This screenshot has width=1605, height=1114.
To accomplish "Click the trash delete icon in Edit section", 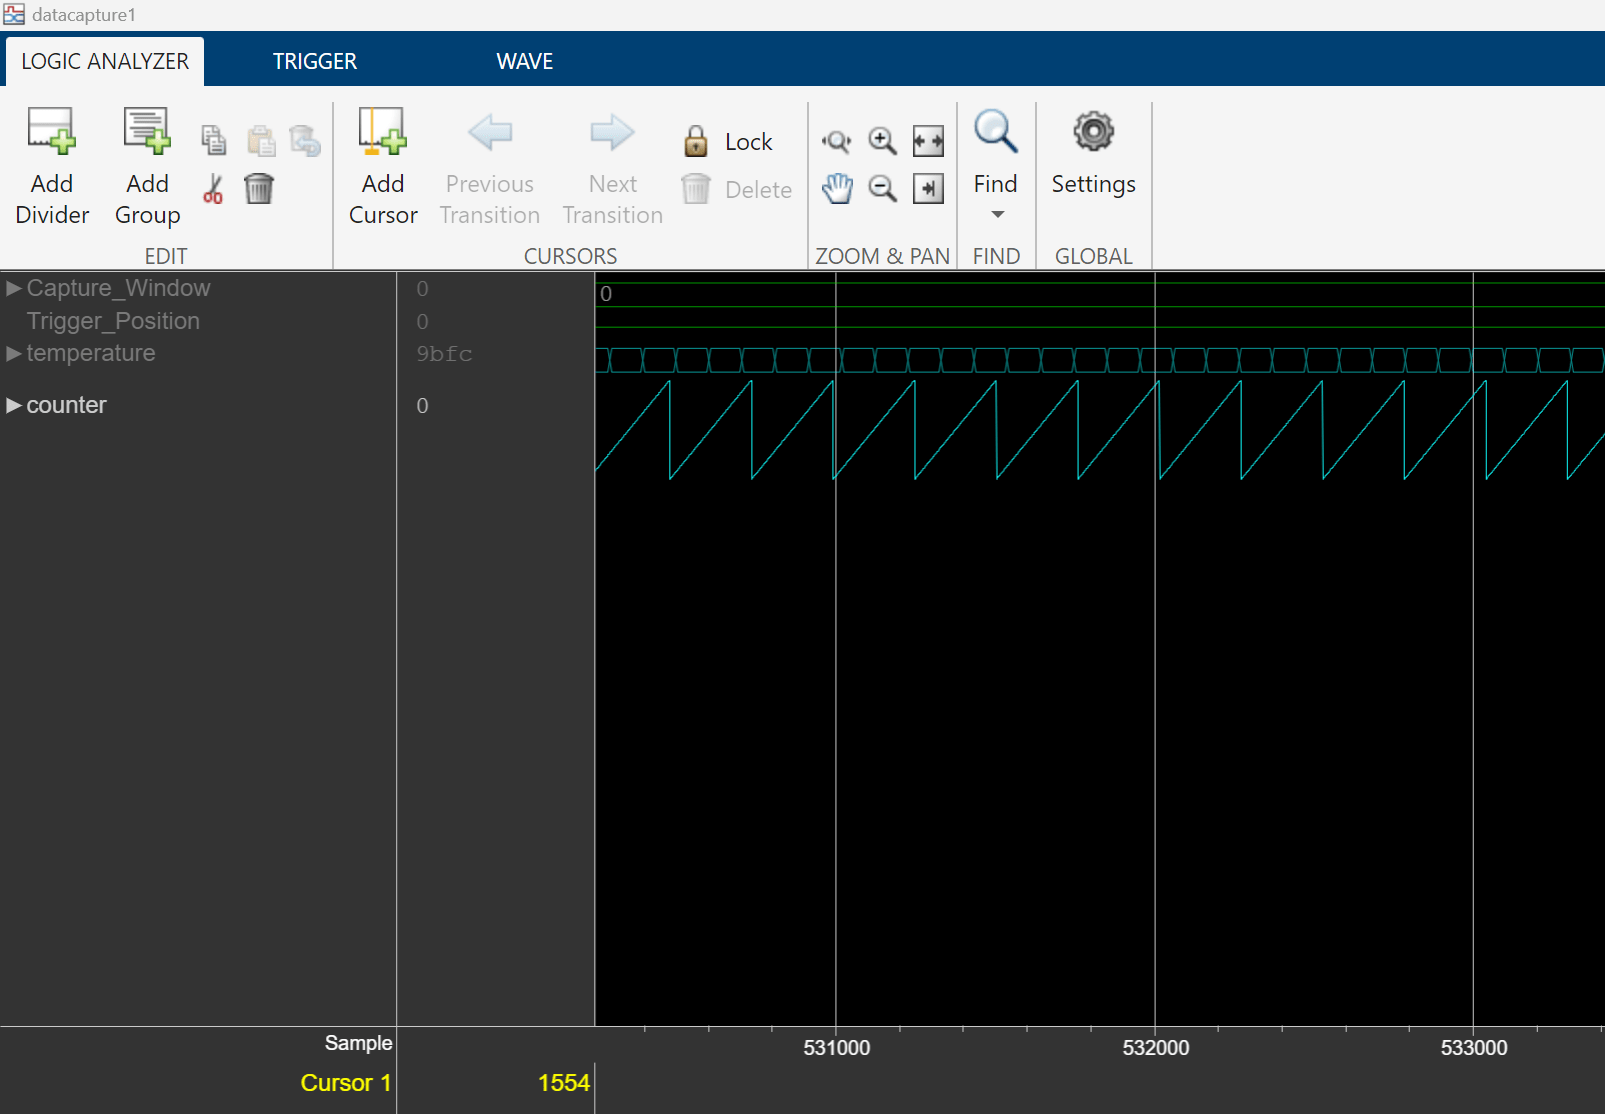I will (x=260, y=188).
